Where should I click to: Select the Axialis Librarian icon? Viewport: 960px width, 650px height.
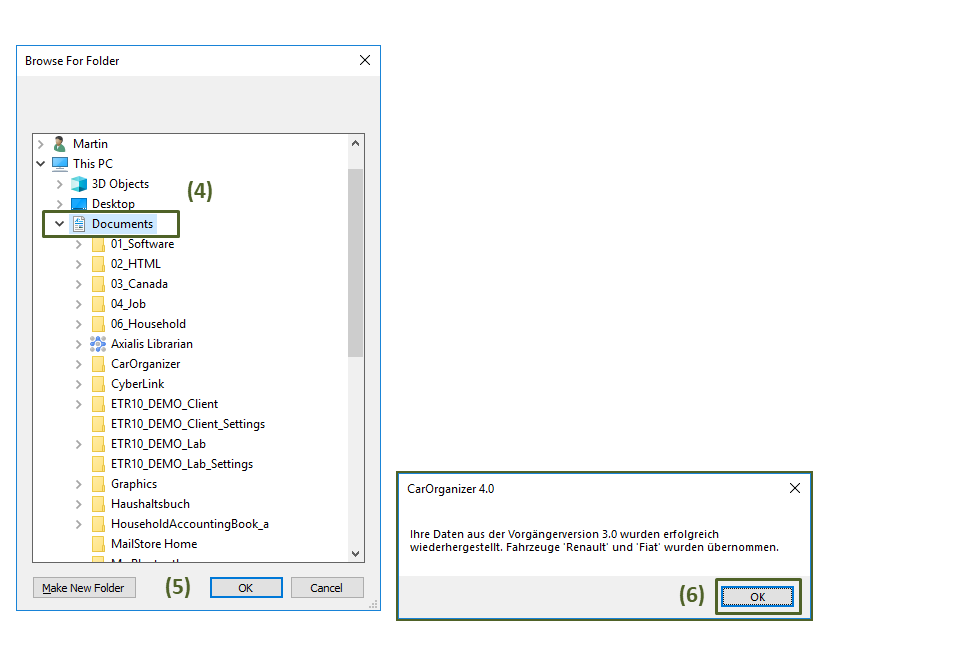[98, 344]
